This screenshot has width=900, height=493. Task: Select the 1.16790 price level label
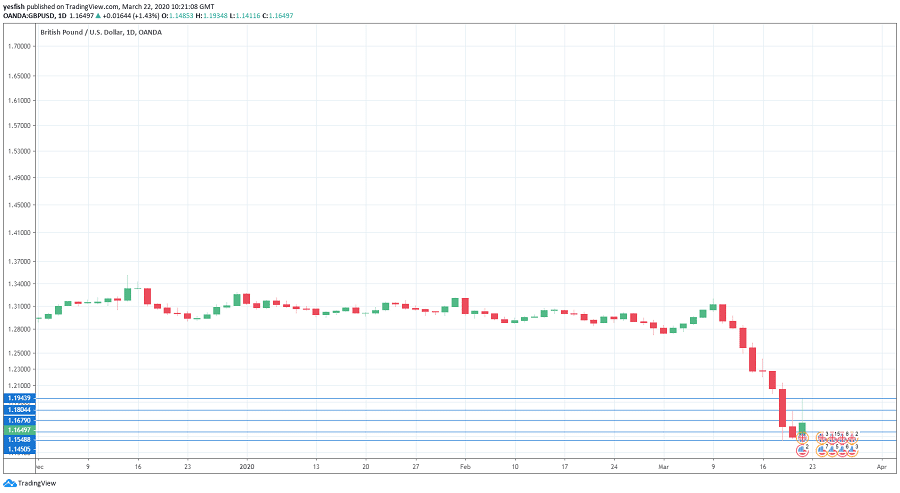pyautogui.click(x=20, y=421)
